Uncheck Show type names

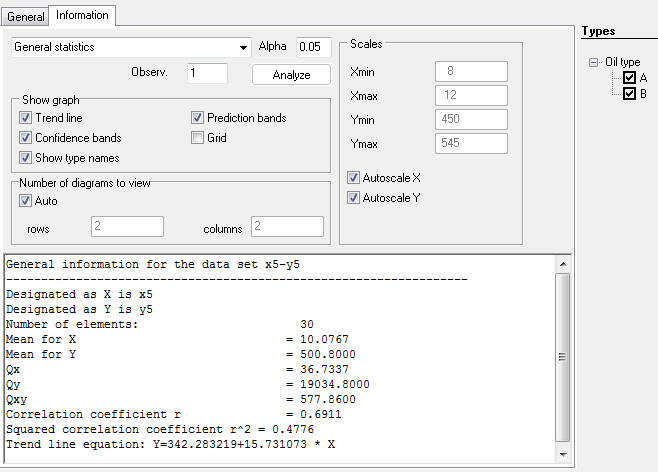tap(26, 158)
